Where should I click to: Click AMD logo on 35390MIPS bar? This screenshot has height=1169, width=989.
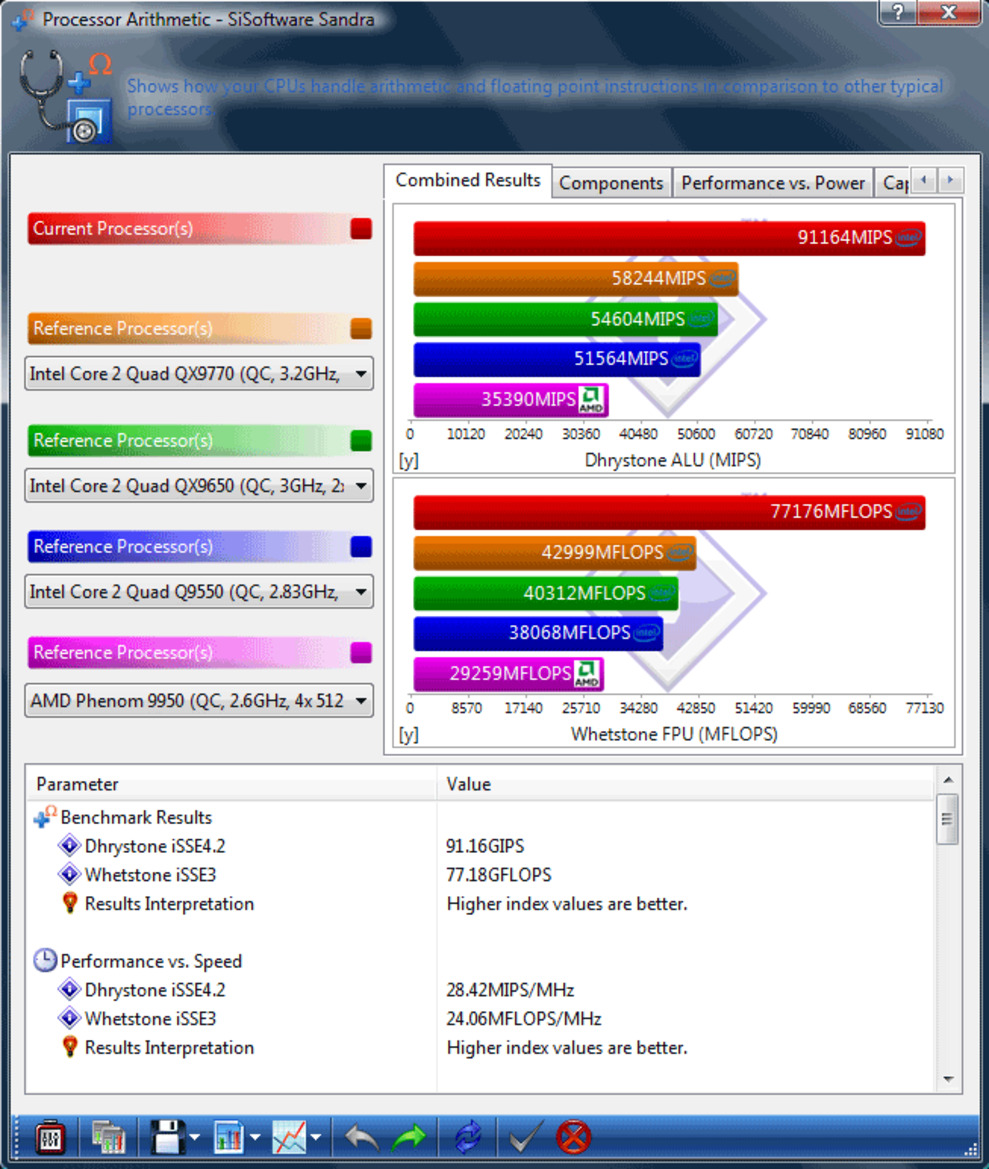pos(591,400)
